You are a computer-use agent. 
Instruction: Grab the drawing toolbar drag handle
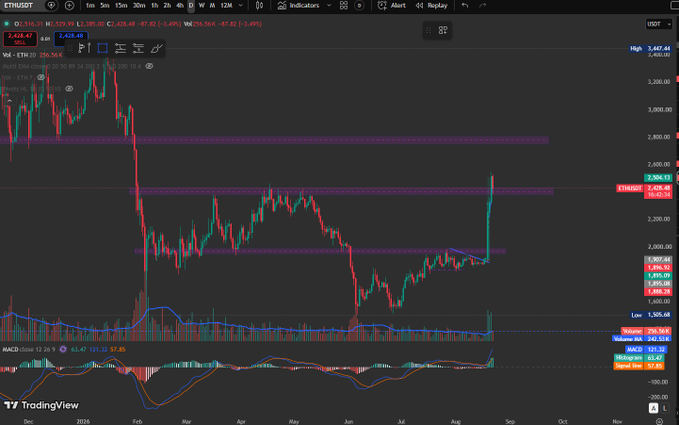(x=70, y=48)
